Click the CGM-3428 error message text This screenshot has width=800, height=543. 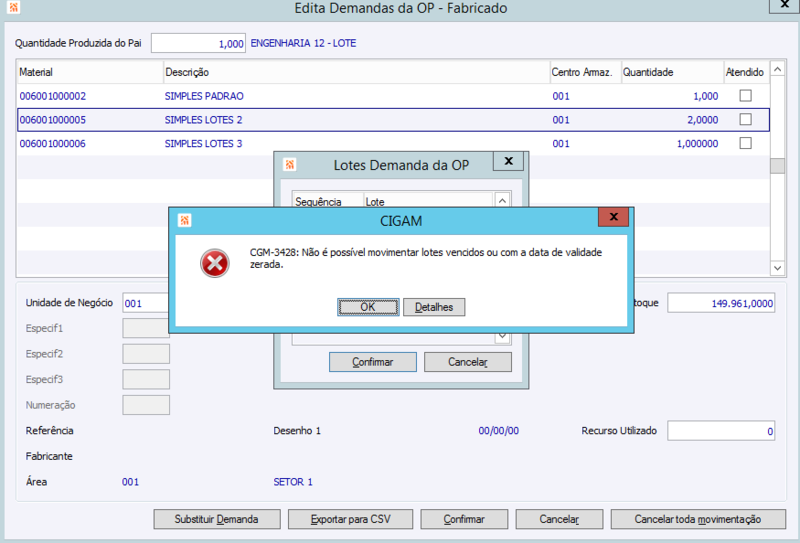click(x=426, y=258)
